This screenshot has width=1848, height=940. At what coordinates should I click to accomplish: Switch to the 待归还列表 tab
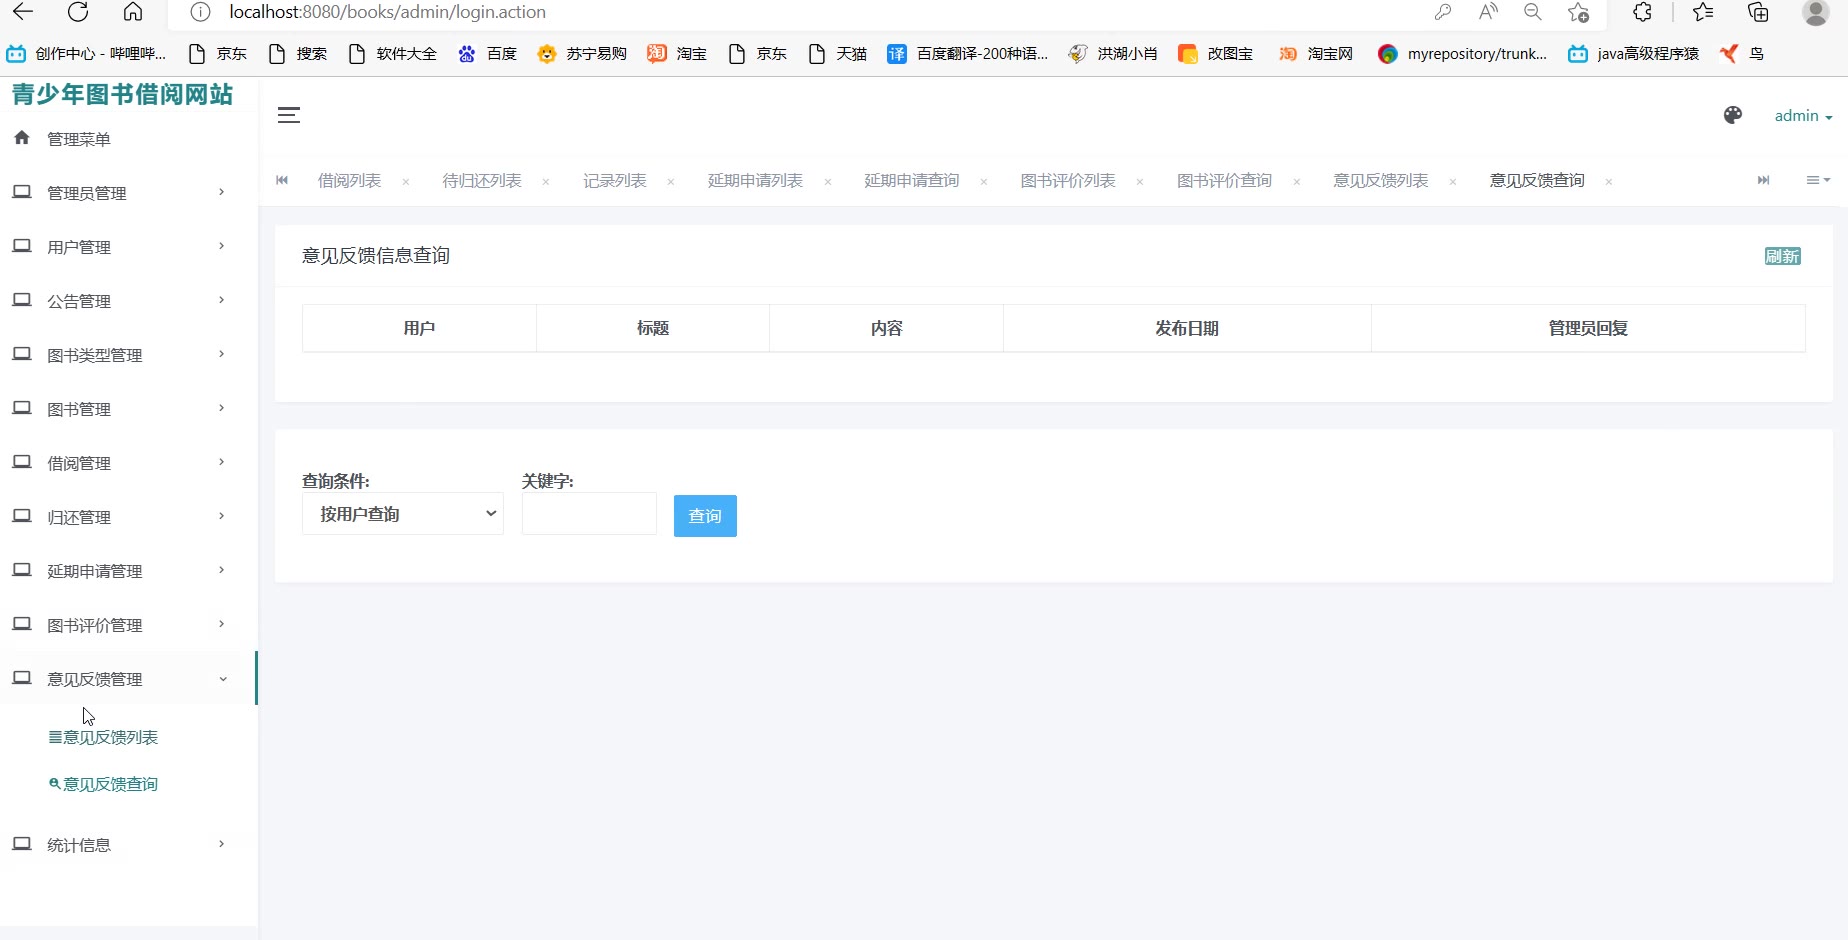click(x=482, y=181)
